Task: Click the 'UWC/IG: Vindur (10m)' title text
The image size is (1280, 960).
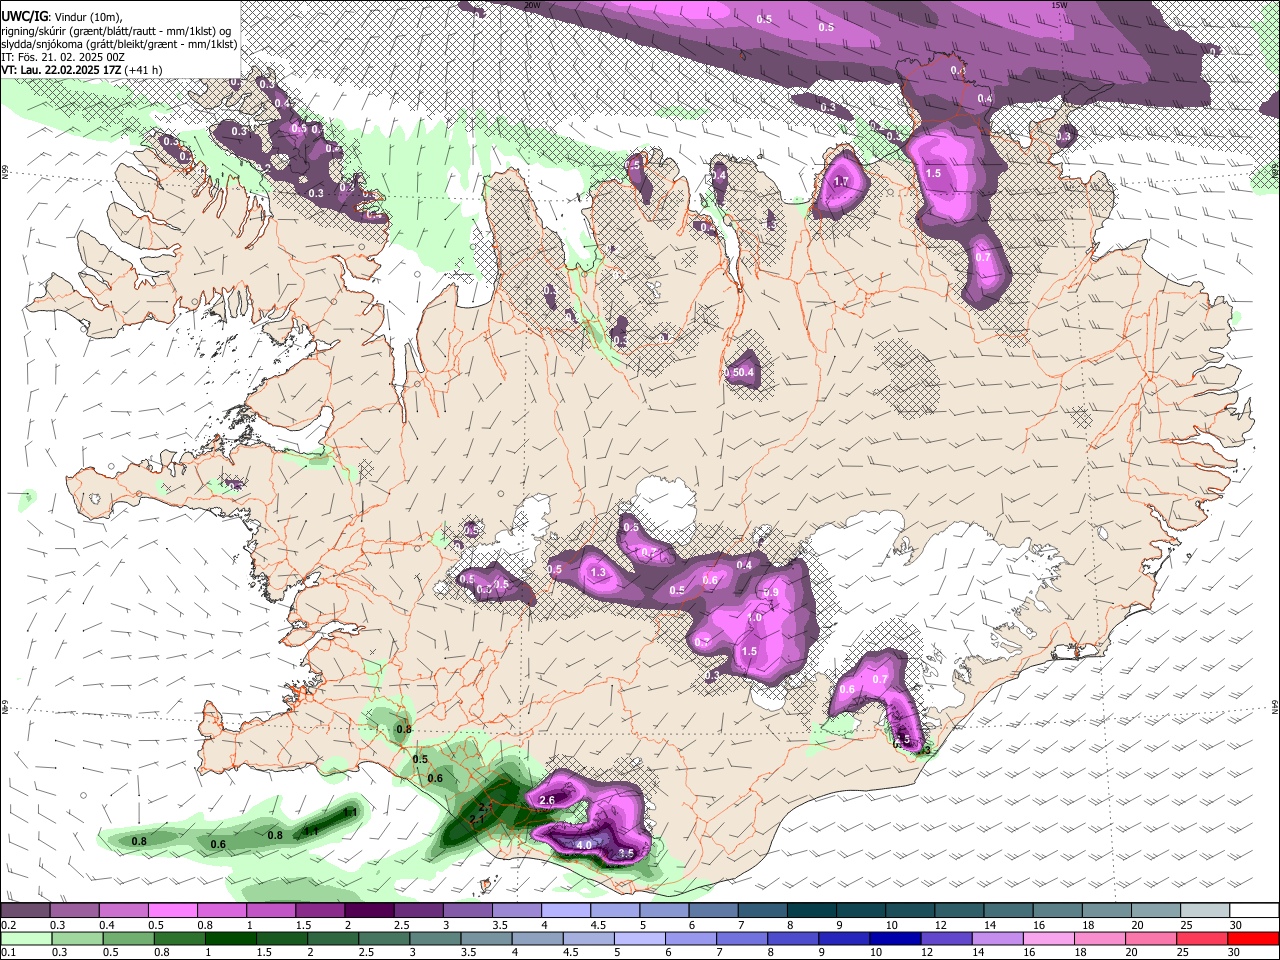Action: pos(61,16)
